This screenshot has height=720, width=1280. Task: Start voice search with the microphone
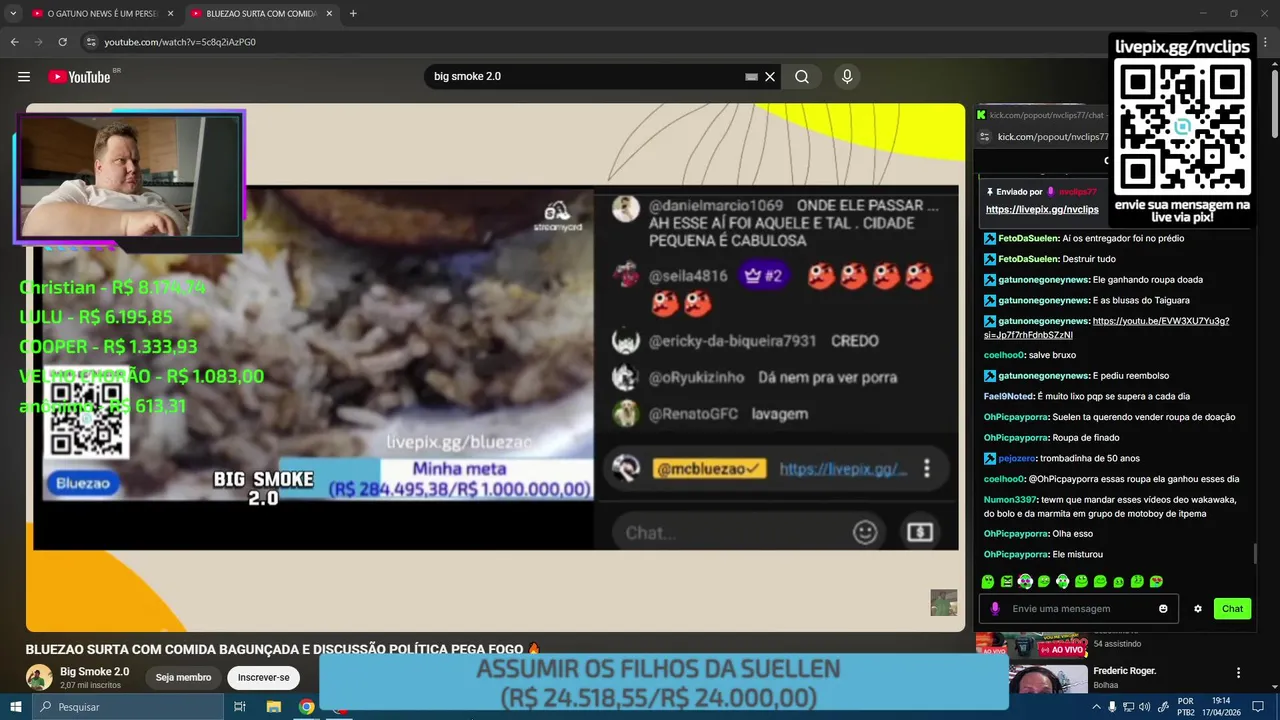pos(847,77)
